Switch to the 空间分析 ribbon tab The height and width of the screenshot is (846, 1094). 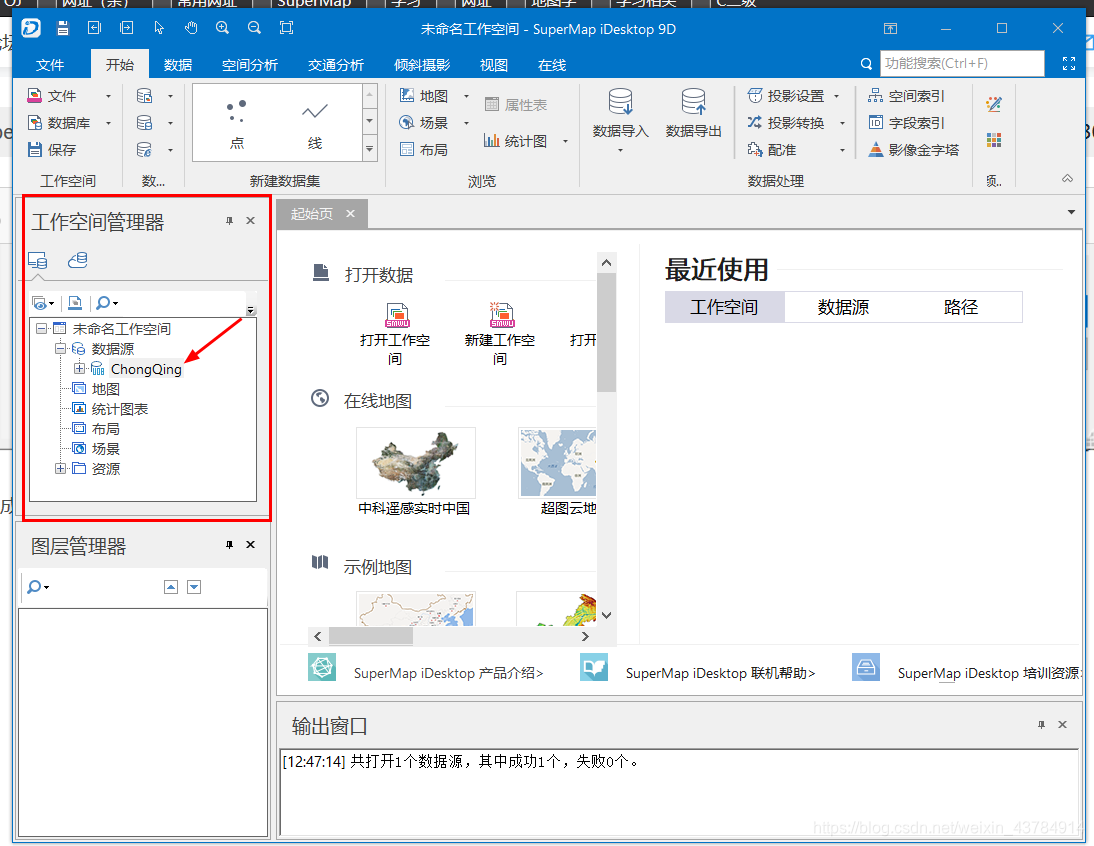250,65
